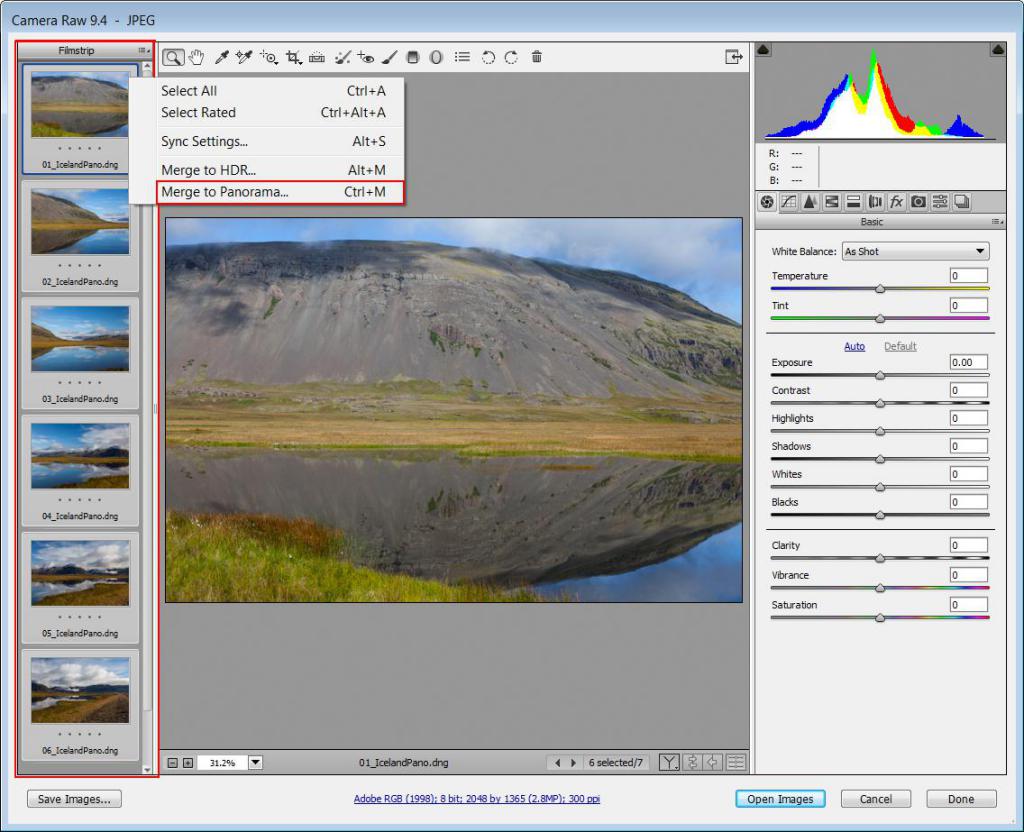1024x832 pixels.
Task: Choose Sync Settings from the menu
Action: pos(273,141)
